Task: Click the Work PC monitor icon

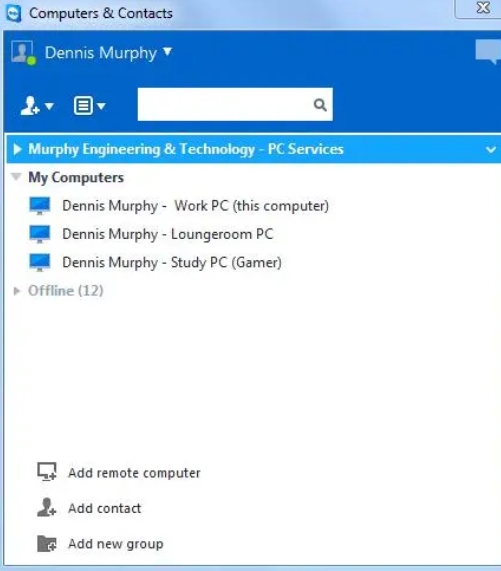Action: point(40,206)
